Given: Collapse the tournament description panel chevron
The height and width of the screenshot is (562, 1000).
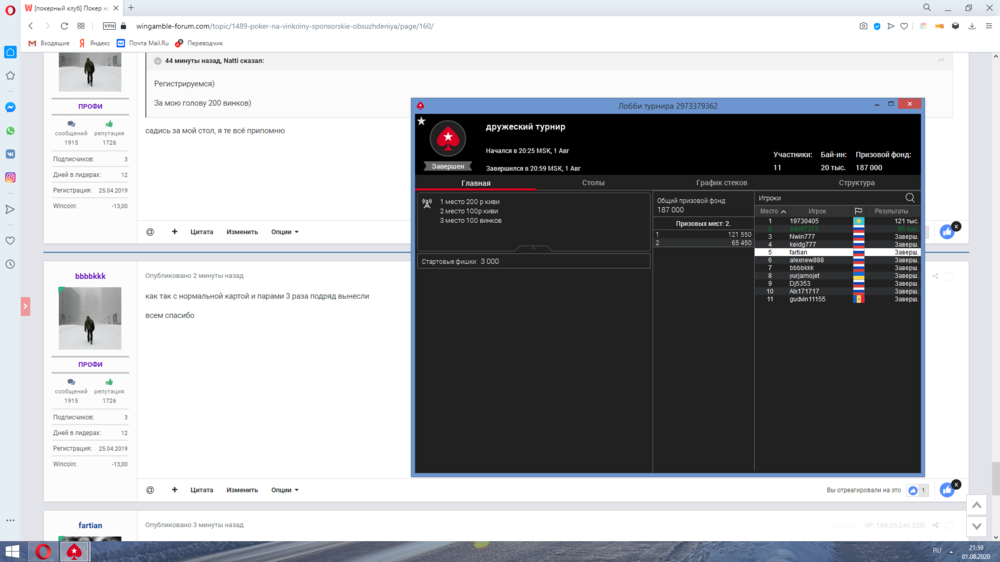Looking at the screenshot, I should pos(533,247).
